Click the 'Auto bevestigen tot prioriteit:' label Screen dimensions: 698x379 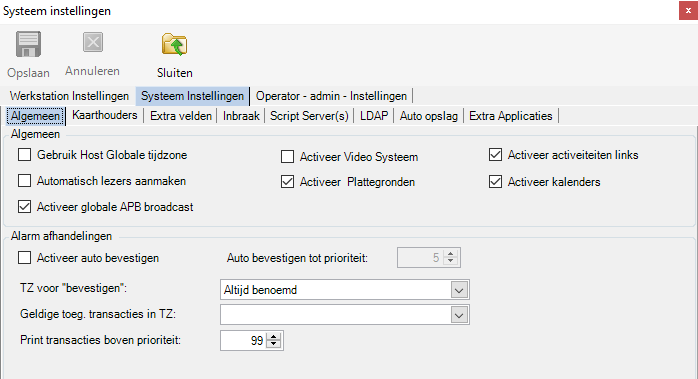(297, 258)
